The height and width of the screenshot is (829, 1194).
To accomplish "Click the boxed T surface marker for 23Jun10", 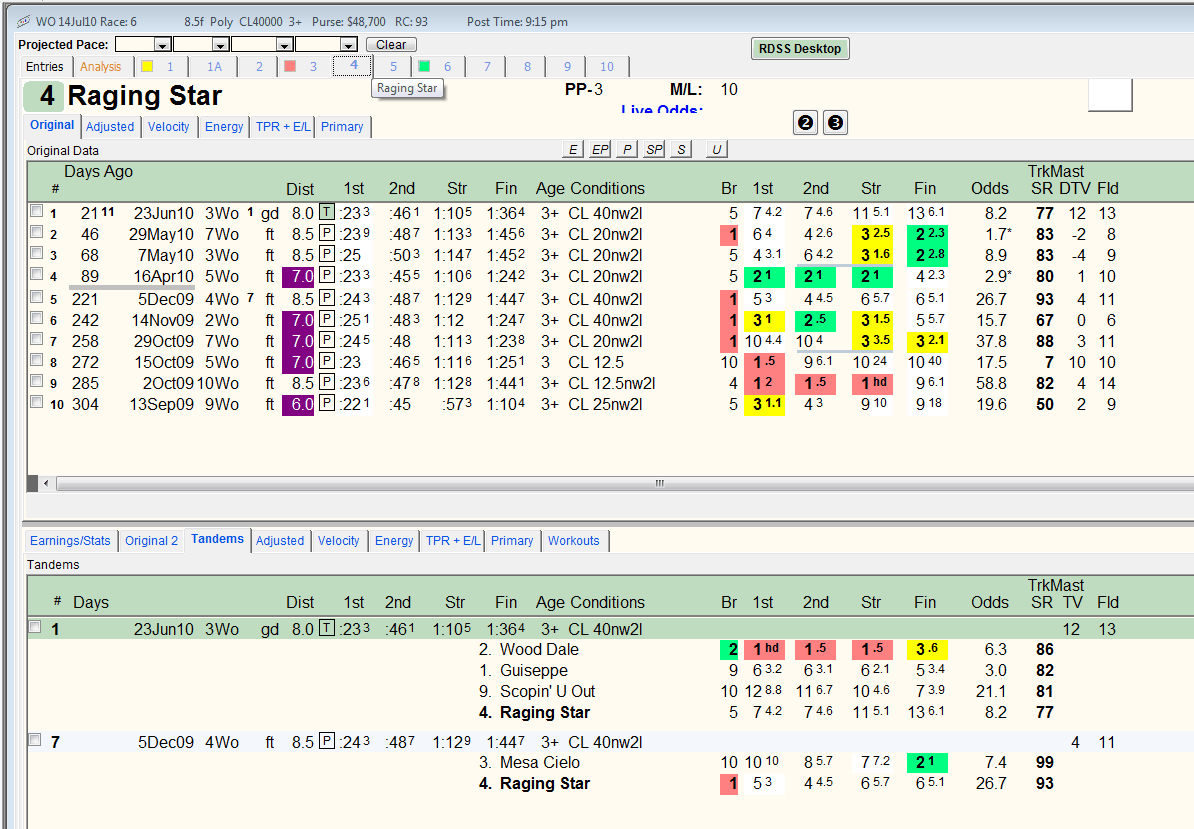I will (x=327, y=212).
